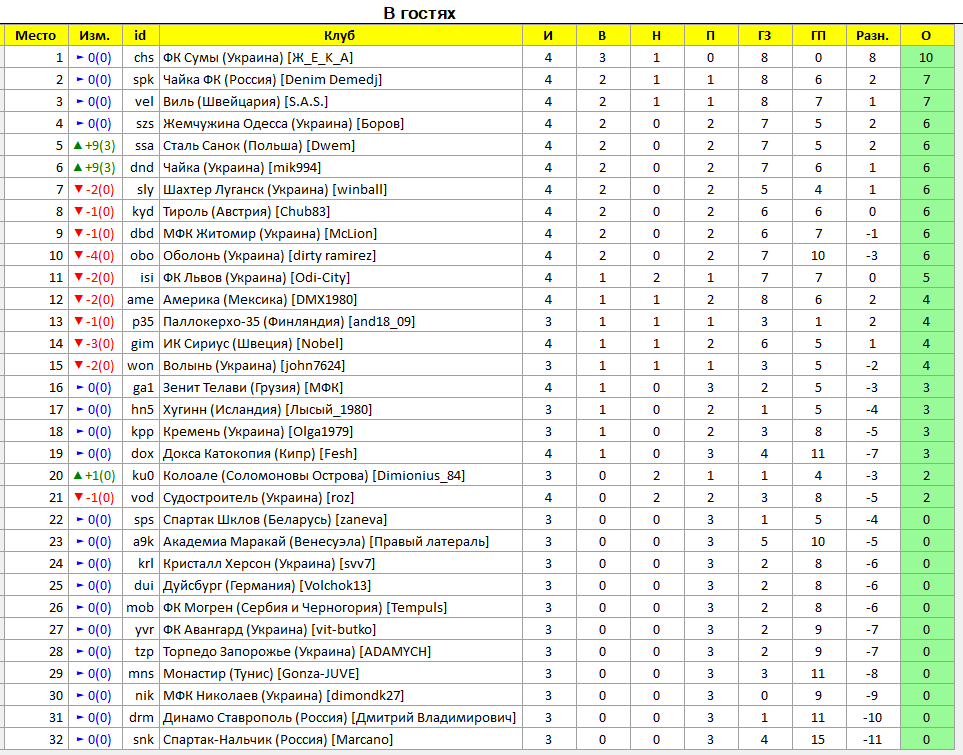The width and height of the screenshot is (963, 755).
Task: Select the cell 'Жемчужина Одесса (Украина) [Боров]'
Action: (x=341, y=123)
